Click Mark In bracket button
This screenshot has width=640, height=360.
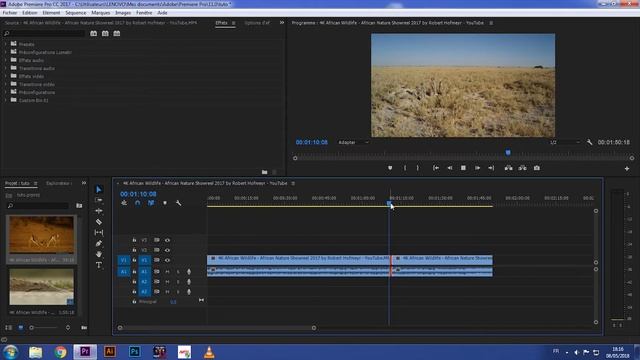[405, 168]
